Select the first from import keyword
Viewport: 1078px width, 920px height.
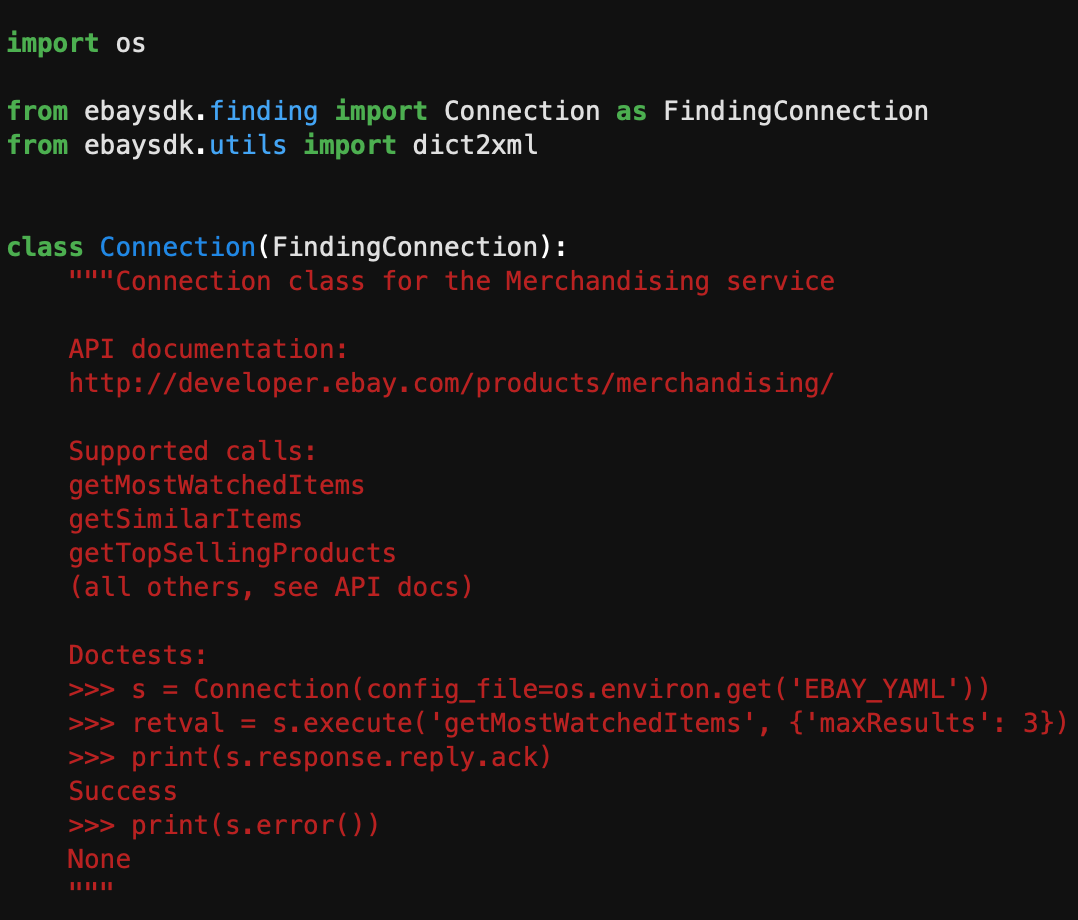[37, 110]
